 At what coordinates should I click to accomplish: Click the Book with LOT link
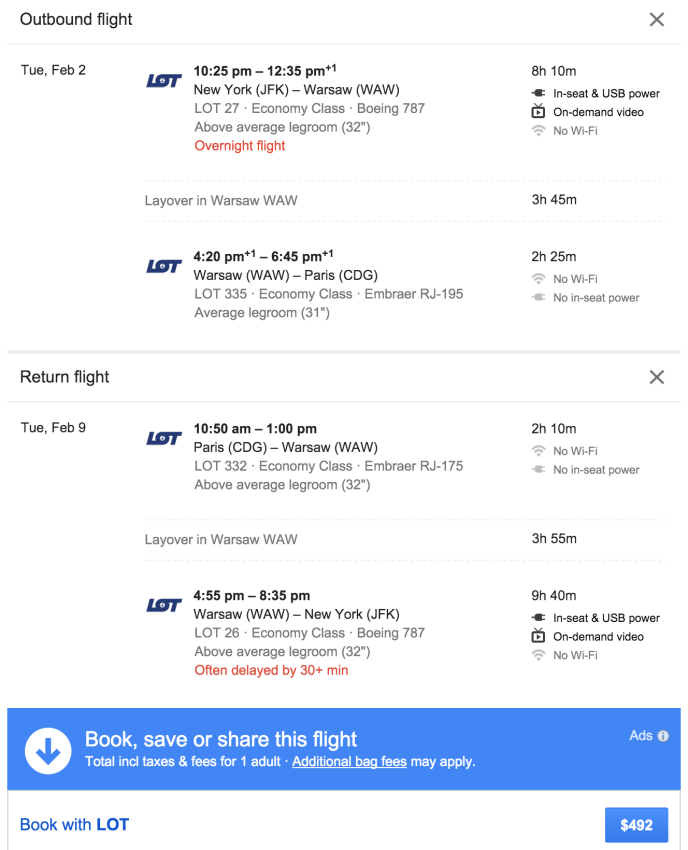click(74, 825)
